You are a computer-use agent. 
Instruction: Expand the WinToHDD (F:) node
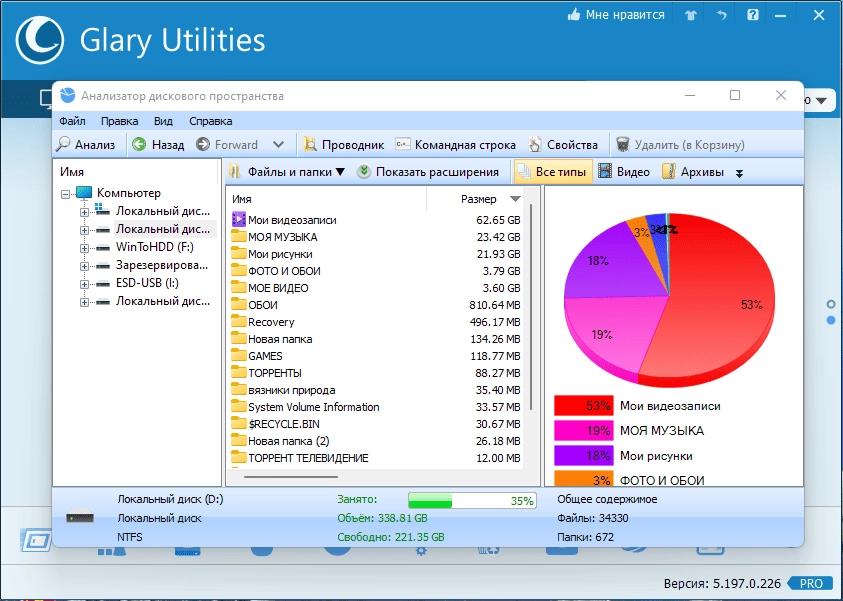click(84, 248)
